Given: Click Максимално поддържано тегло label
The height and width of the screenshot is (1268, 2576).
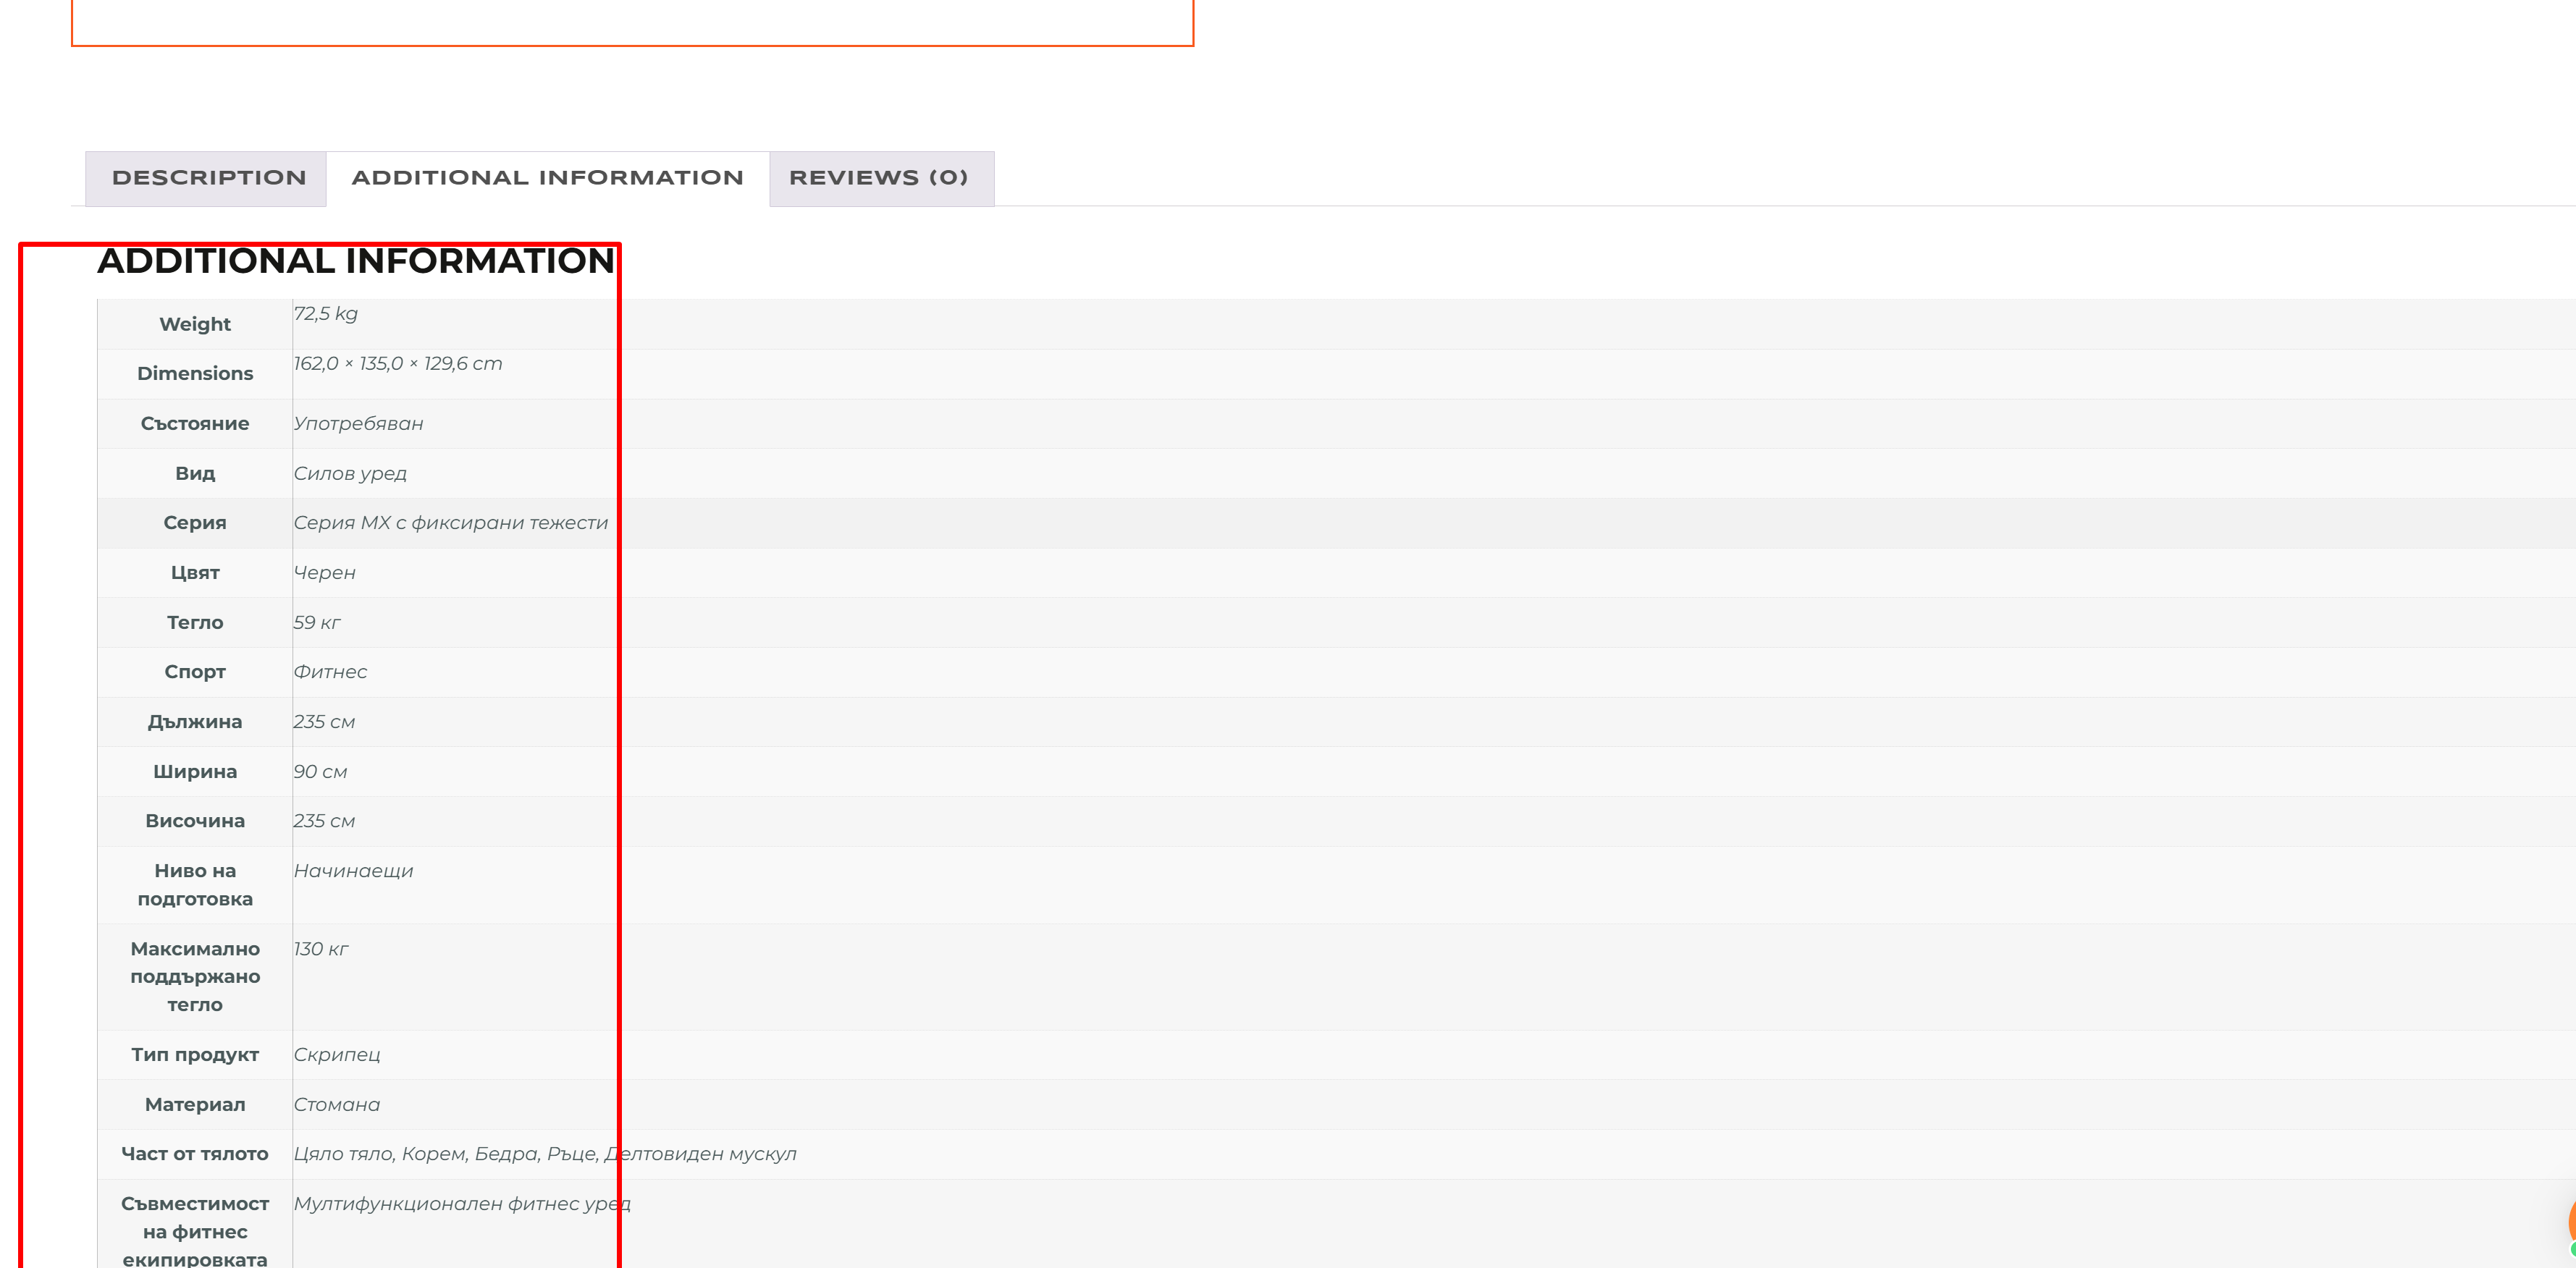Looking at the screenshot, I should click(195, 977).
